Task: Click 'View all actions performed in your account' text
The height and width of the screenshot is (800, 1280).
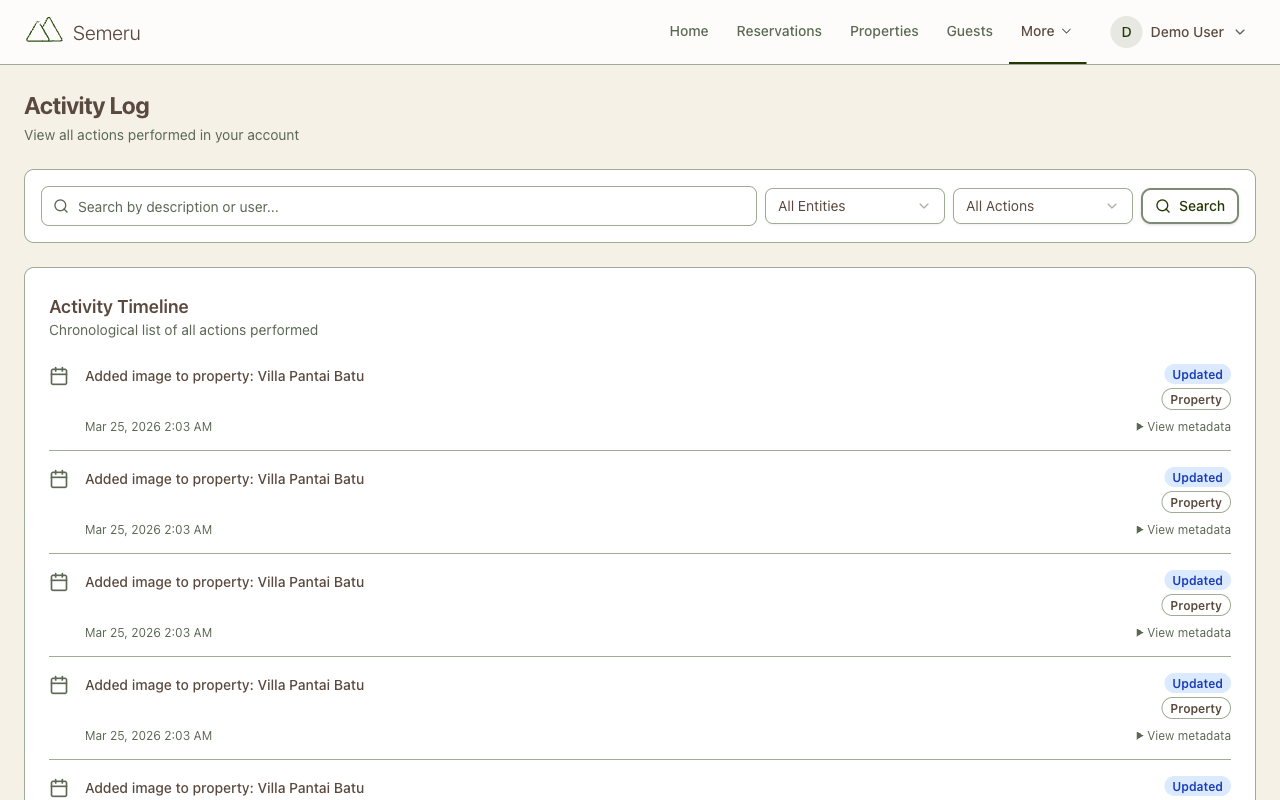Action: pos(162,135)
